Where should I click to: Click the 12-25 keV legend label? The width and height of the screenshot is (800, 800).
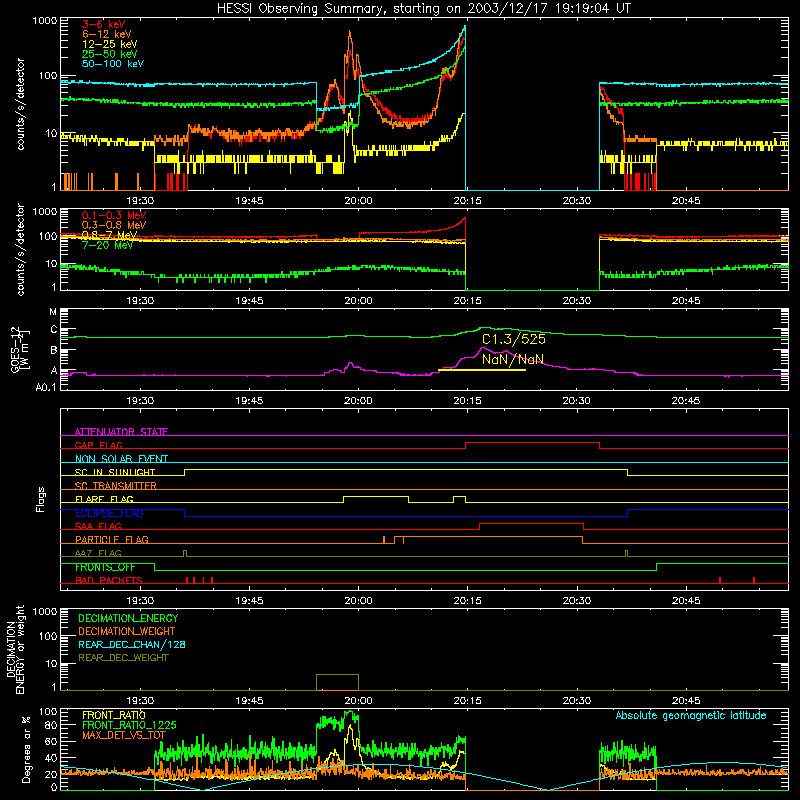tap(110, 44)
